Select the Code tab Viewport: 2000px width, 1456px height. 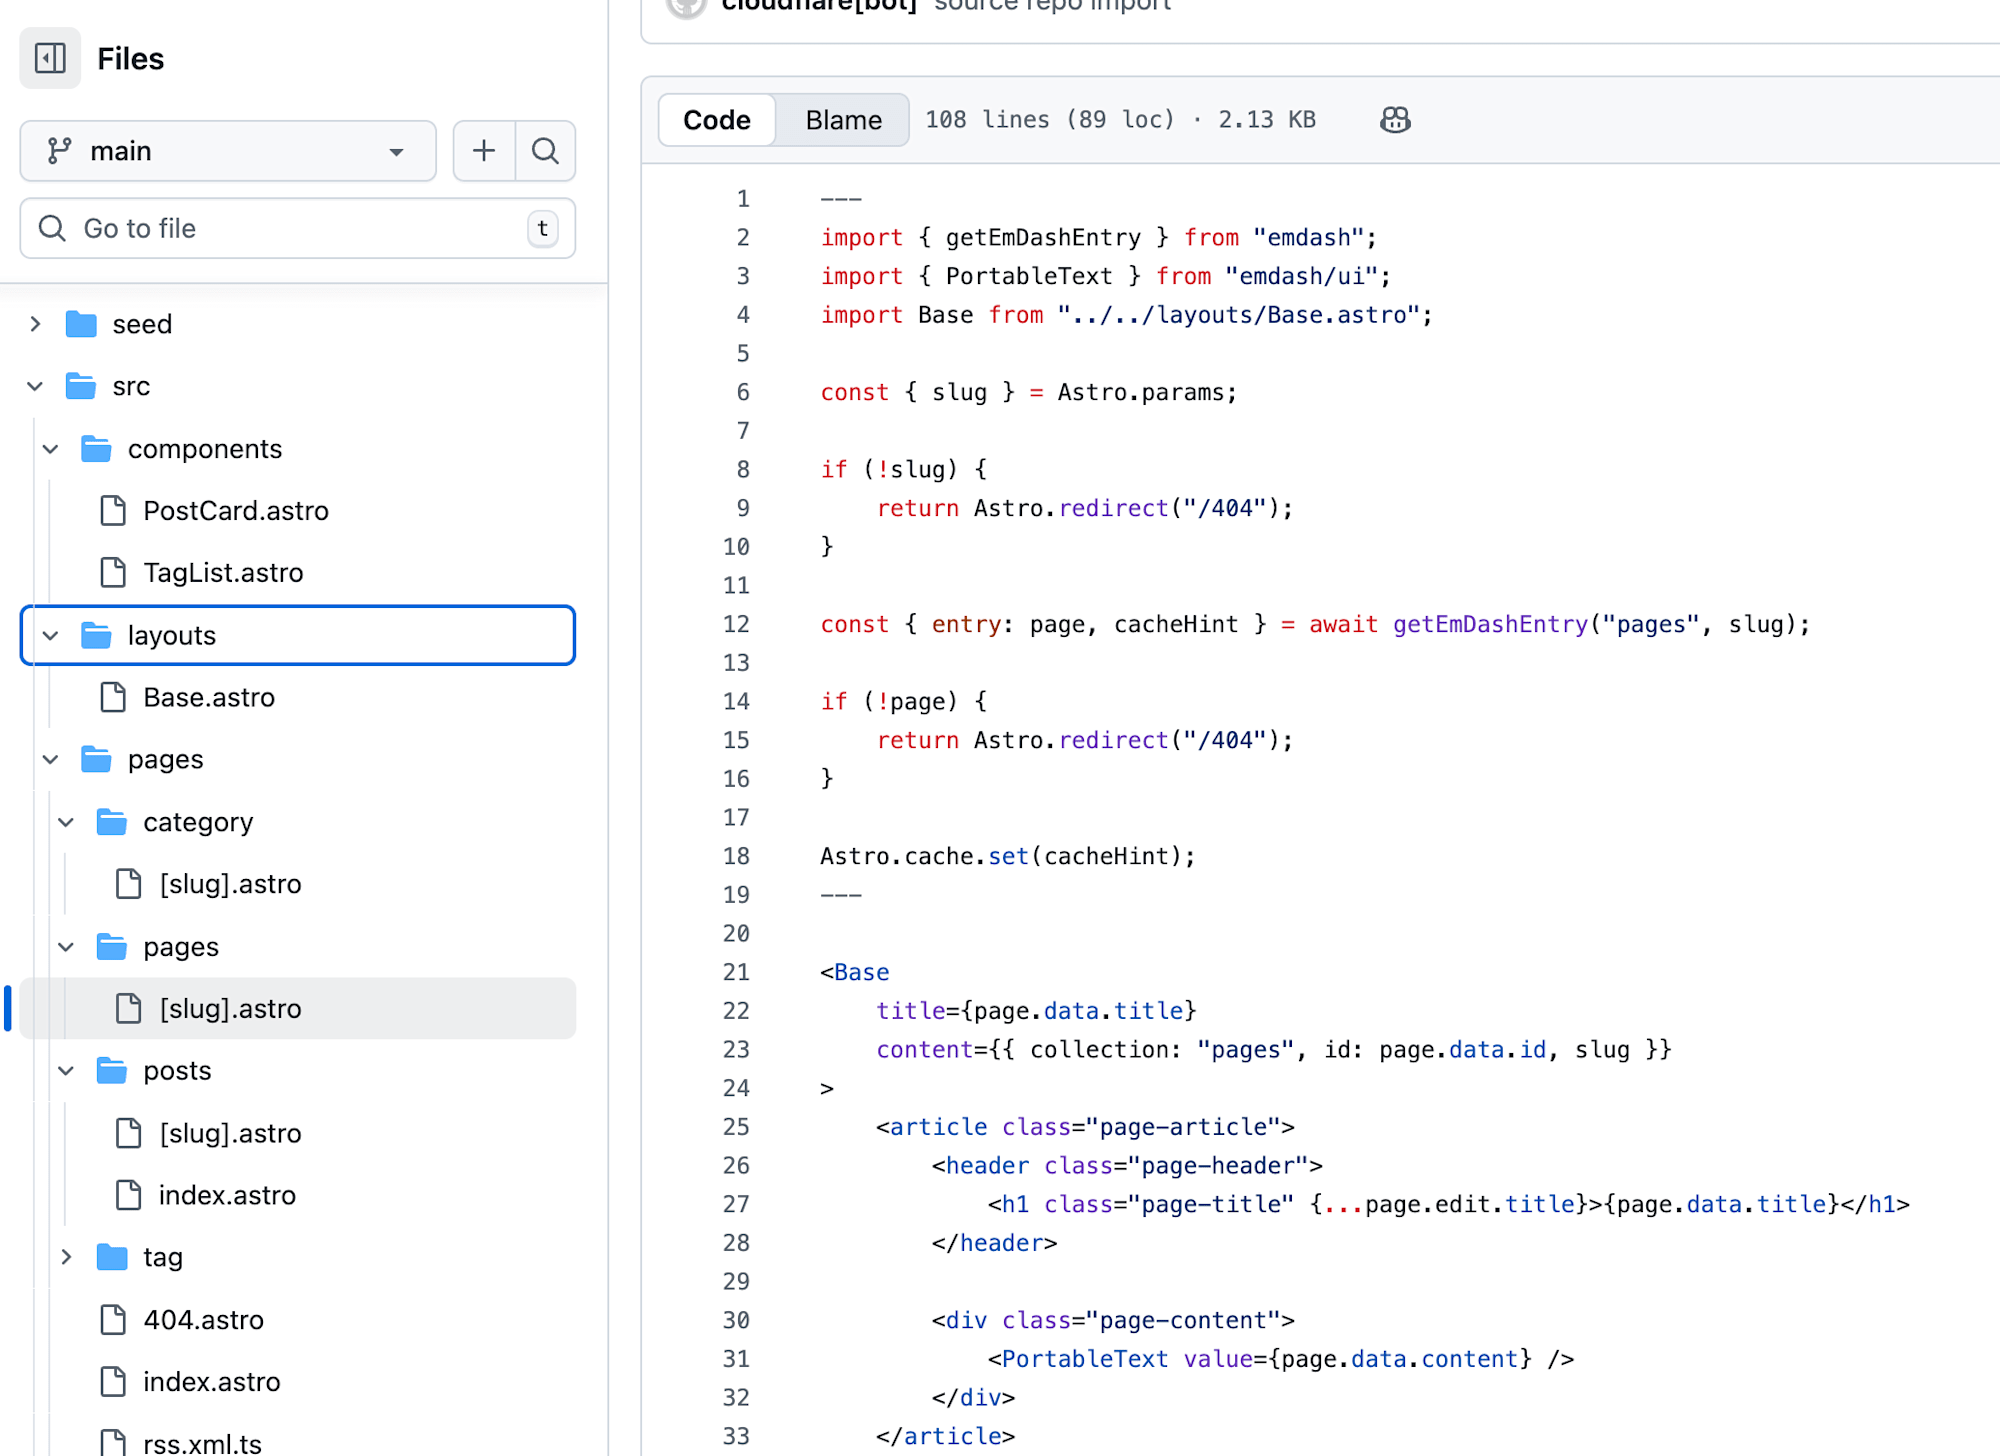point(716,119)
